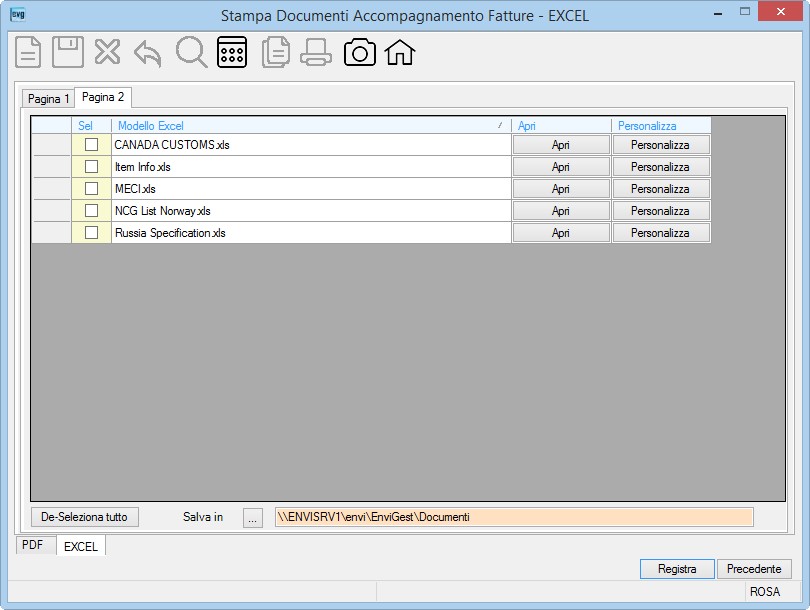
Task: Click the floppy disk save icon
Action: [68, 52]
